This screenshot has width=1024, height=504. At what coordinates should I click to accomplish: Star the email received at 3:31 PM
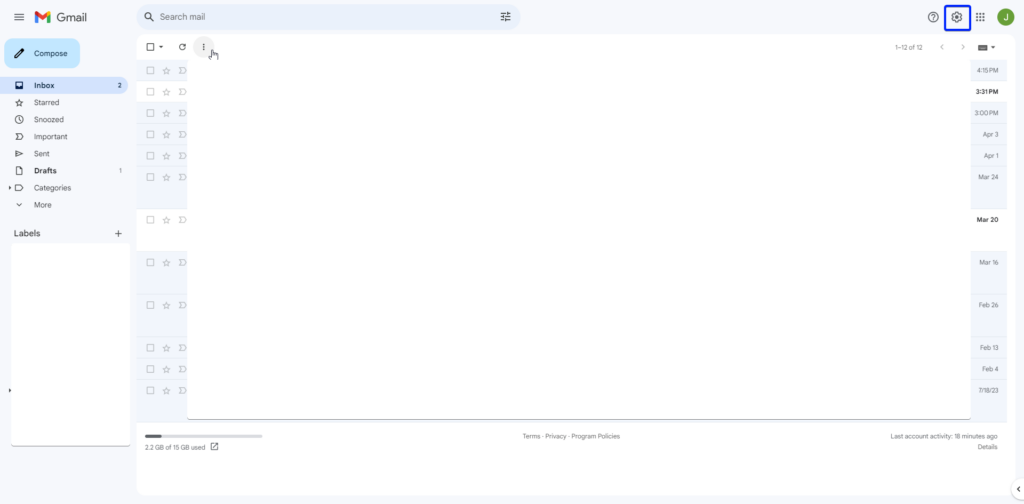(x=167, y=92)
